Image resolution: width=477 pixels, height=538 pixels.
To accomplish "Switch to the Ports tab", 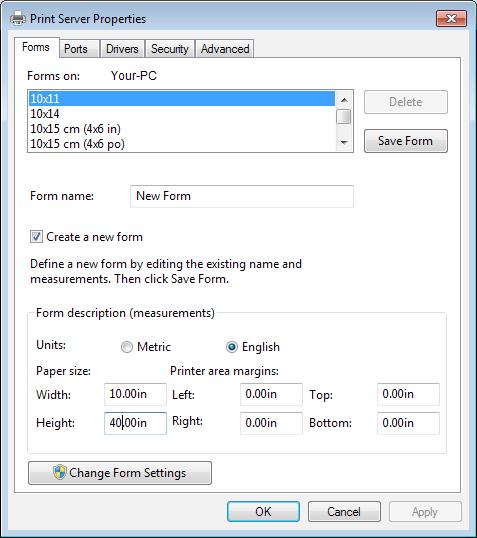I will (79, 49).
